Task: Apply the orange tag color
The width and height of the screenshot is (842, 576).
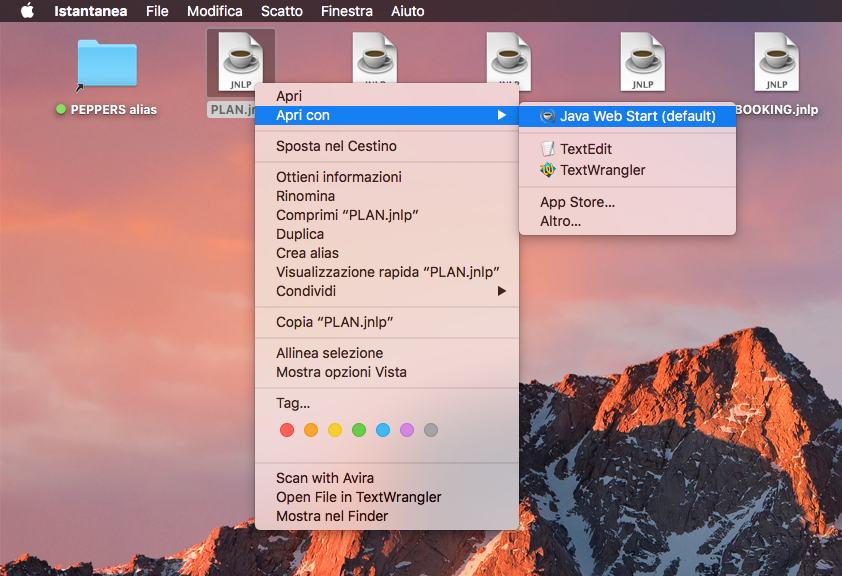Action: [x=311, y=430]
